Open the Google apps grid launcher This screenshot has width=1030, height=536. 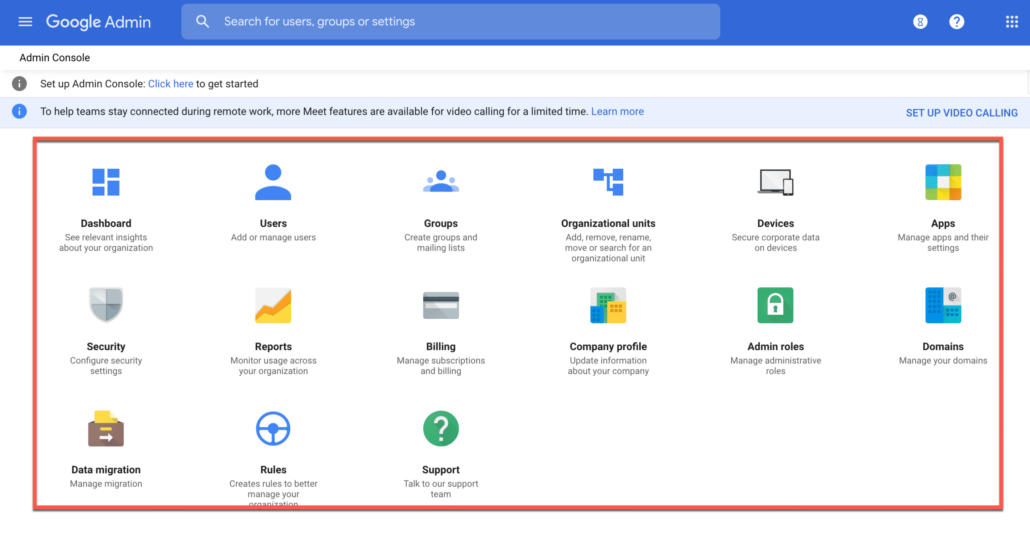1012,22
